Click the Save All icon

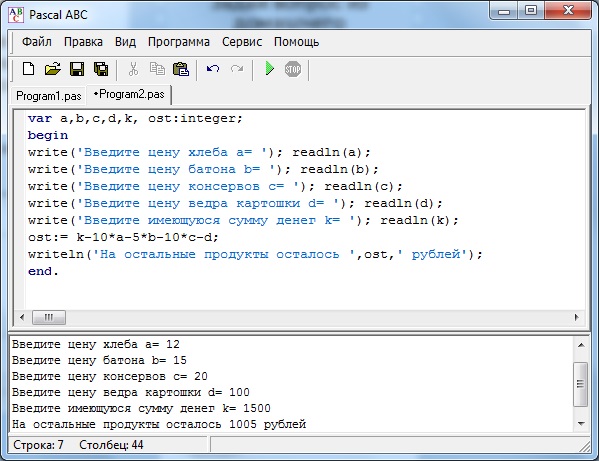click(x=101, y=69)
